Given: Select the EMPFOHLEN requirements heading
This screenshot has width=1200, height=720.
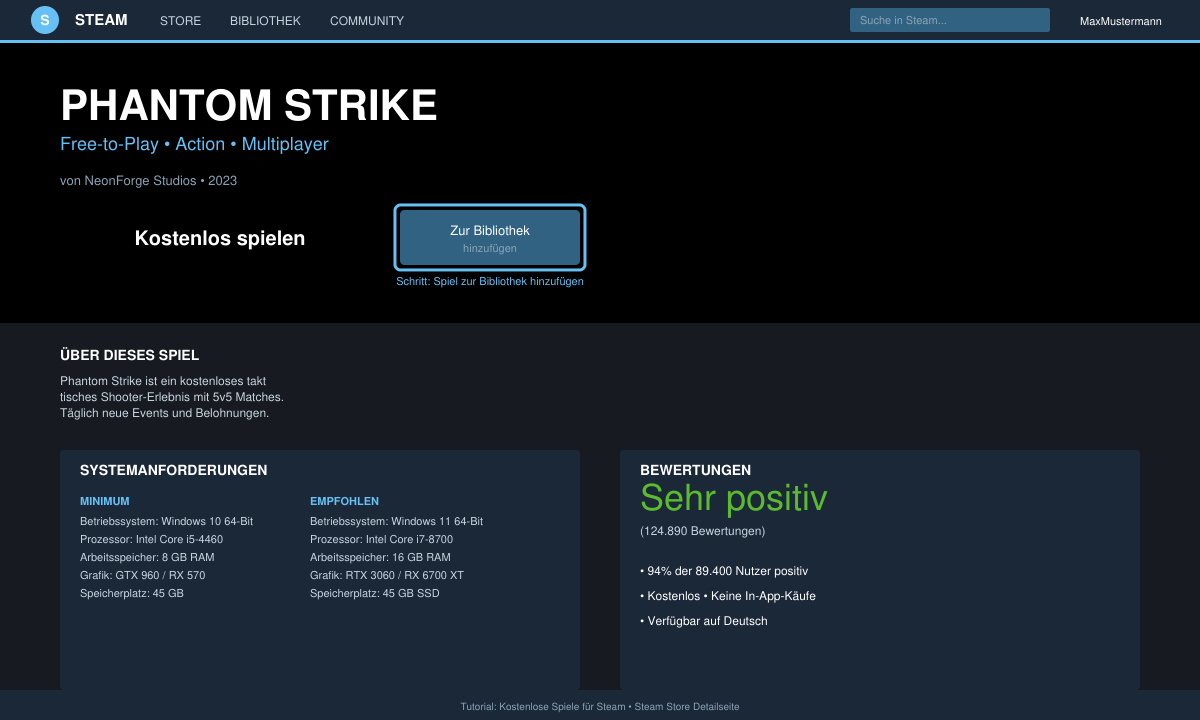Looking at the screenshot, I should [x=344, y=501].
